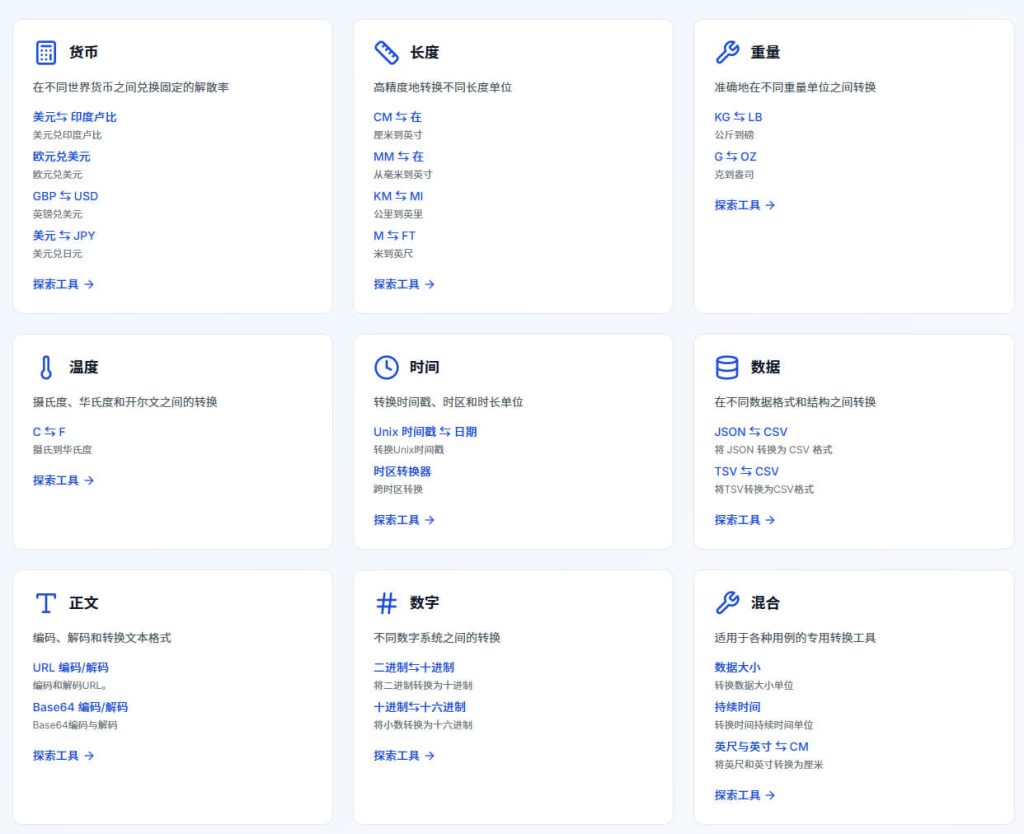Click 探索工具 in the 货币 card
Viewport: 1024px width, 834px height.
pos(63,284)
